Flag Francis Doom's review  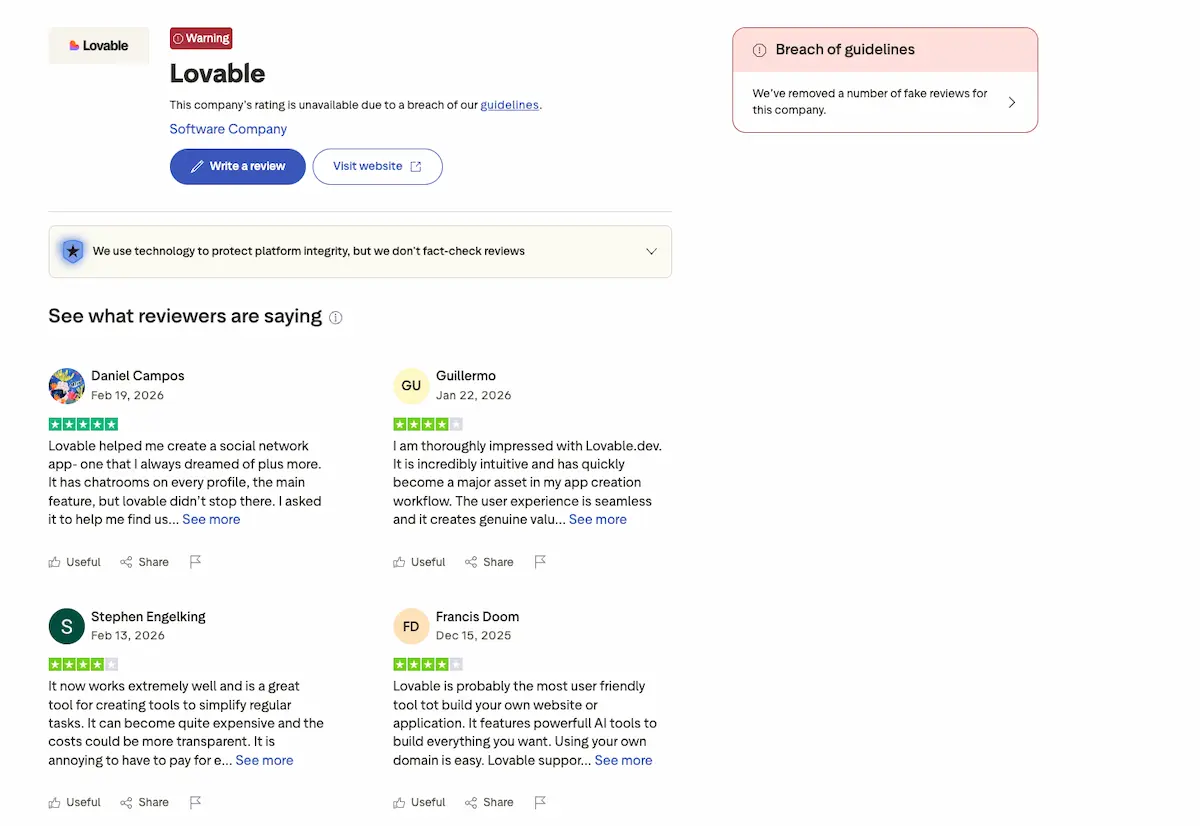[x=541, y=801]
